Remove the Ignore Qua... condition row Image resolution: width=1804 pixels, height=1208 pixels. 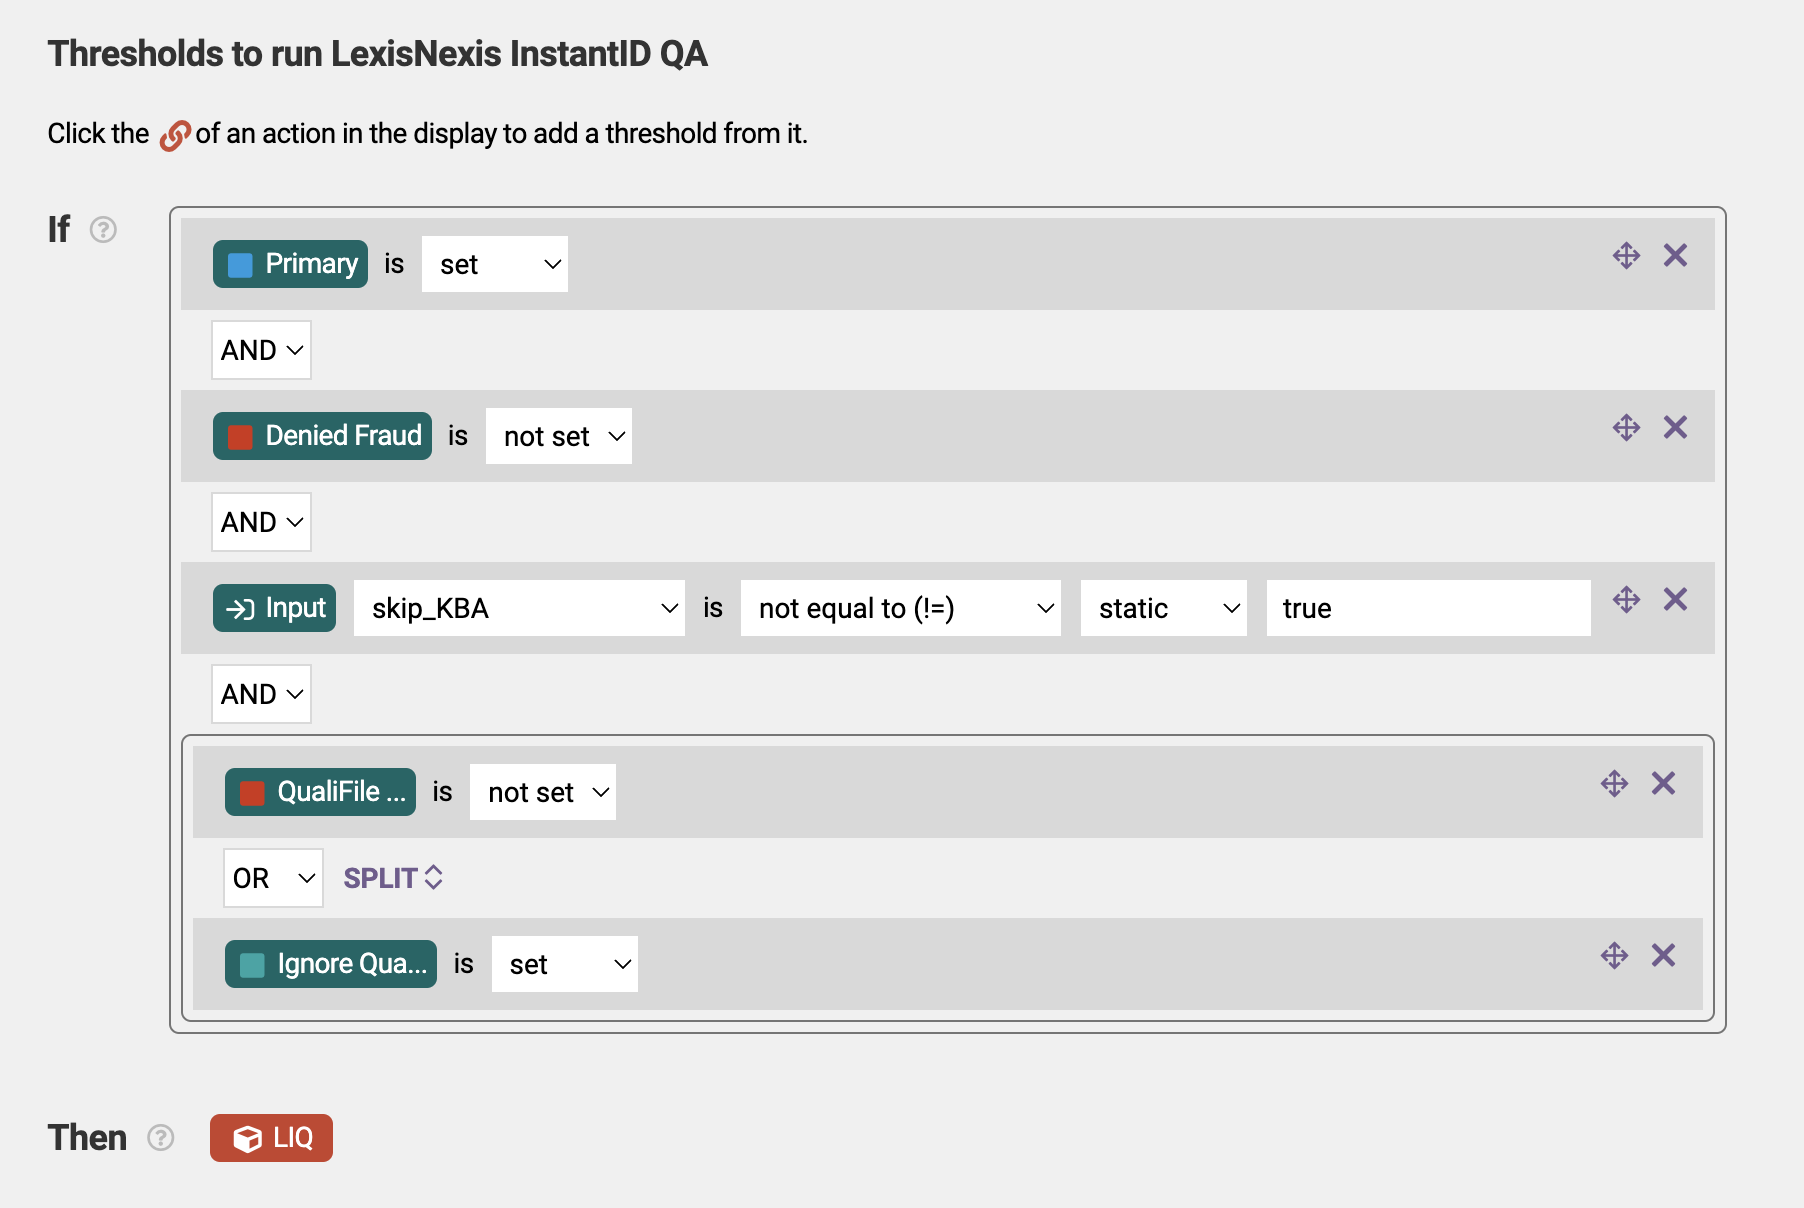pyautogui.click(x=1663, y=956)
